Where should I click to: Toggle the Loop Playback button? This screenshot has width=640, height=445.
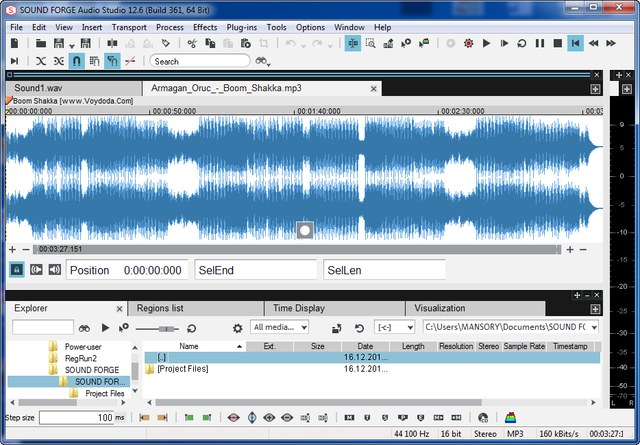pyautogui.click(x=521, y=44)
